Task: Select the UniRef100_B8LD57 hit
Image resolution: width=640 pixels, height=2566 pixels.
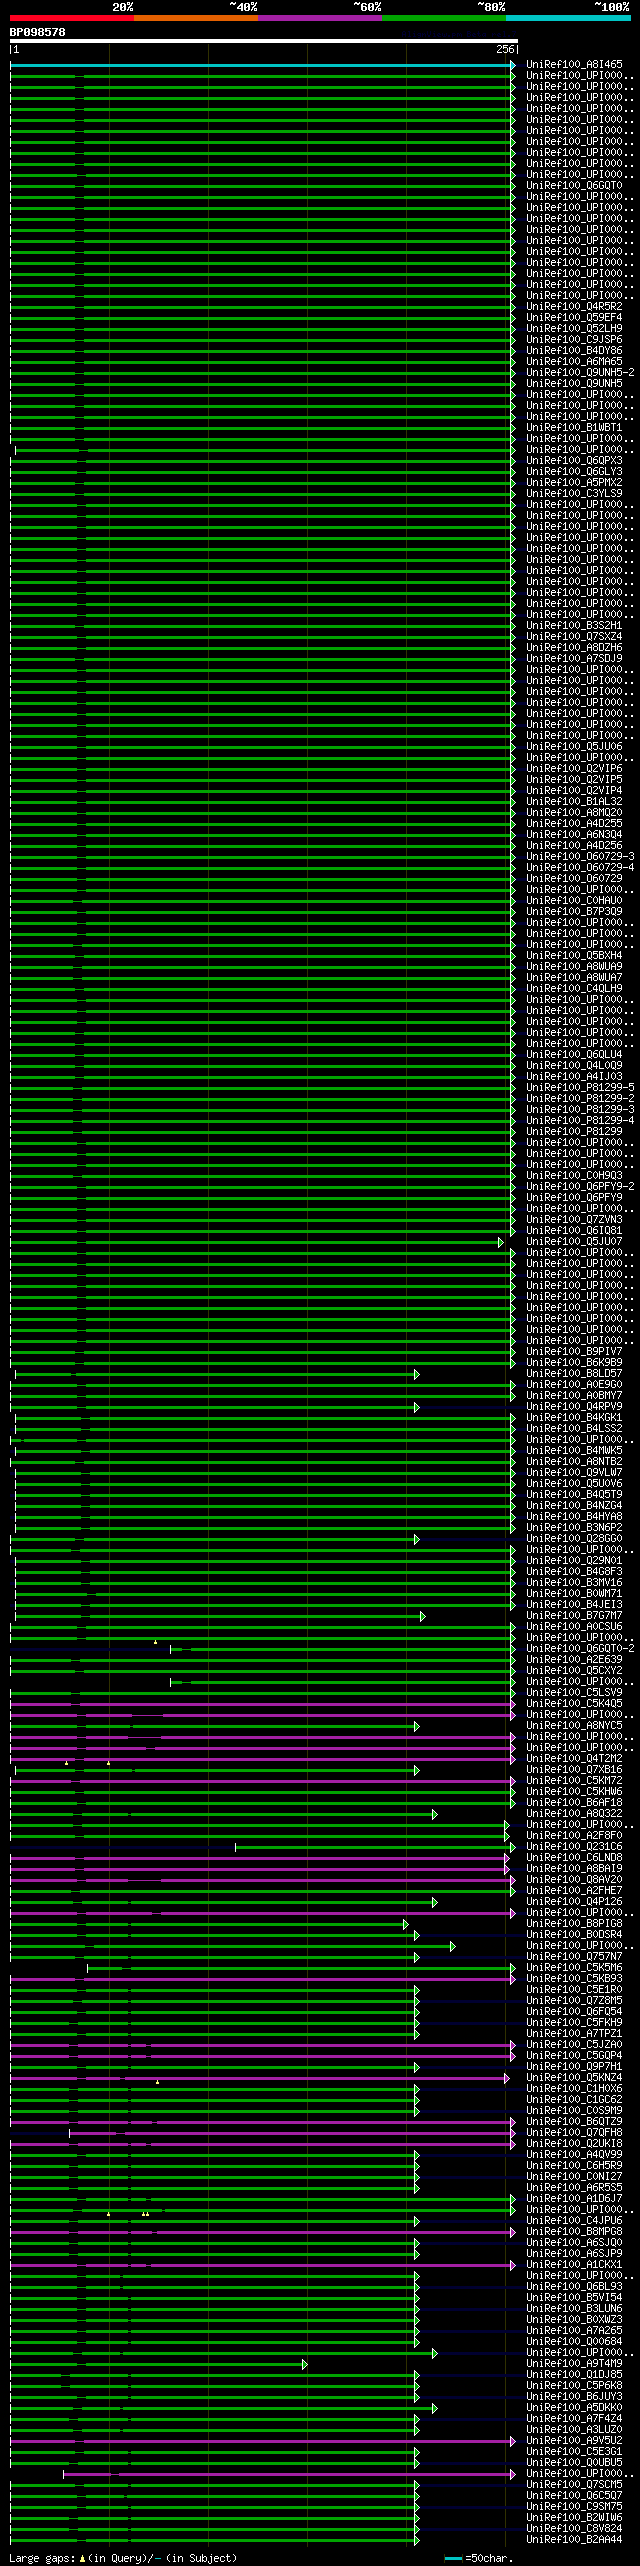Action: tap(574, 1374)
